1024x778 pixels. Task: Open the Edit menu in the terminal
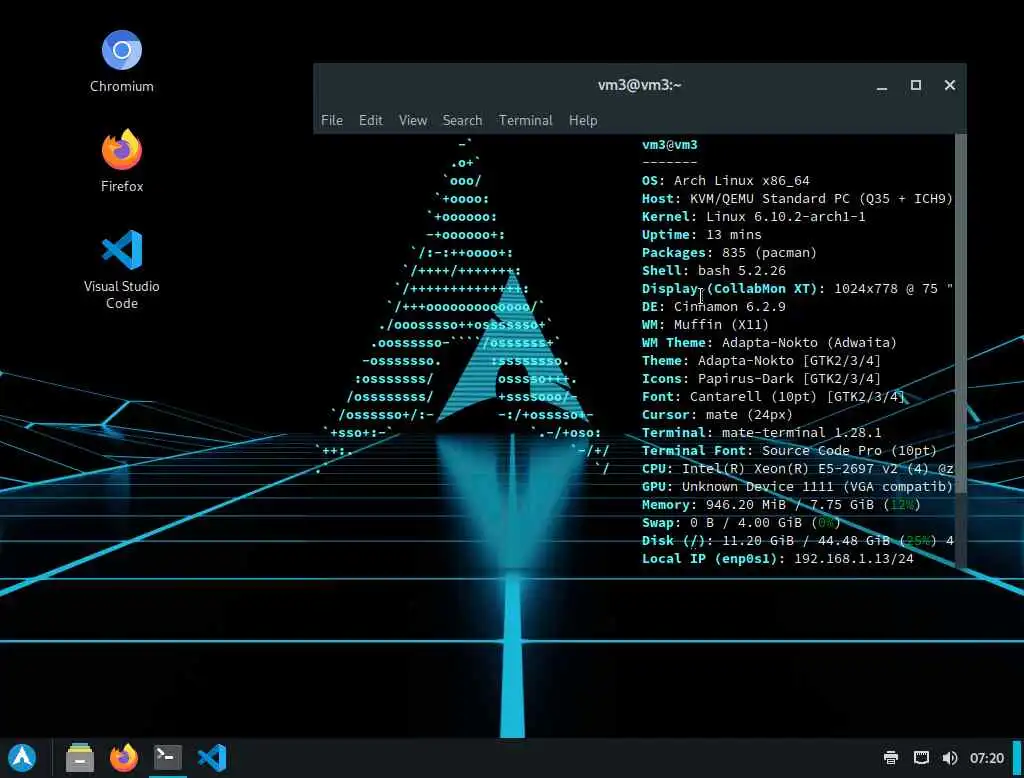click(370, 120)
